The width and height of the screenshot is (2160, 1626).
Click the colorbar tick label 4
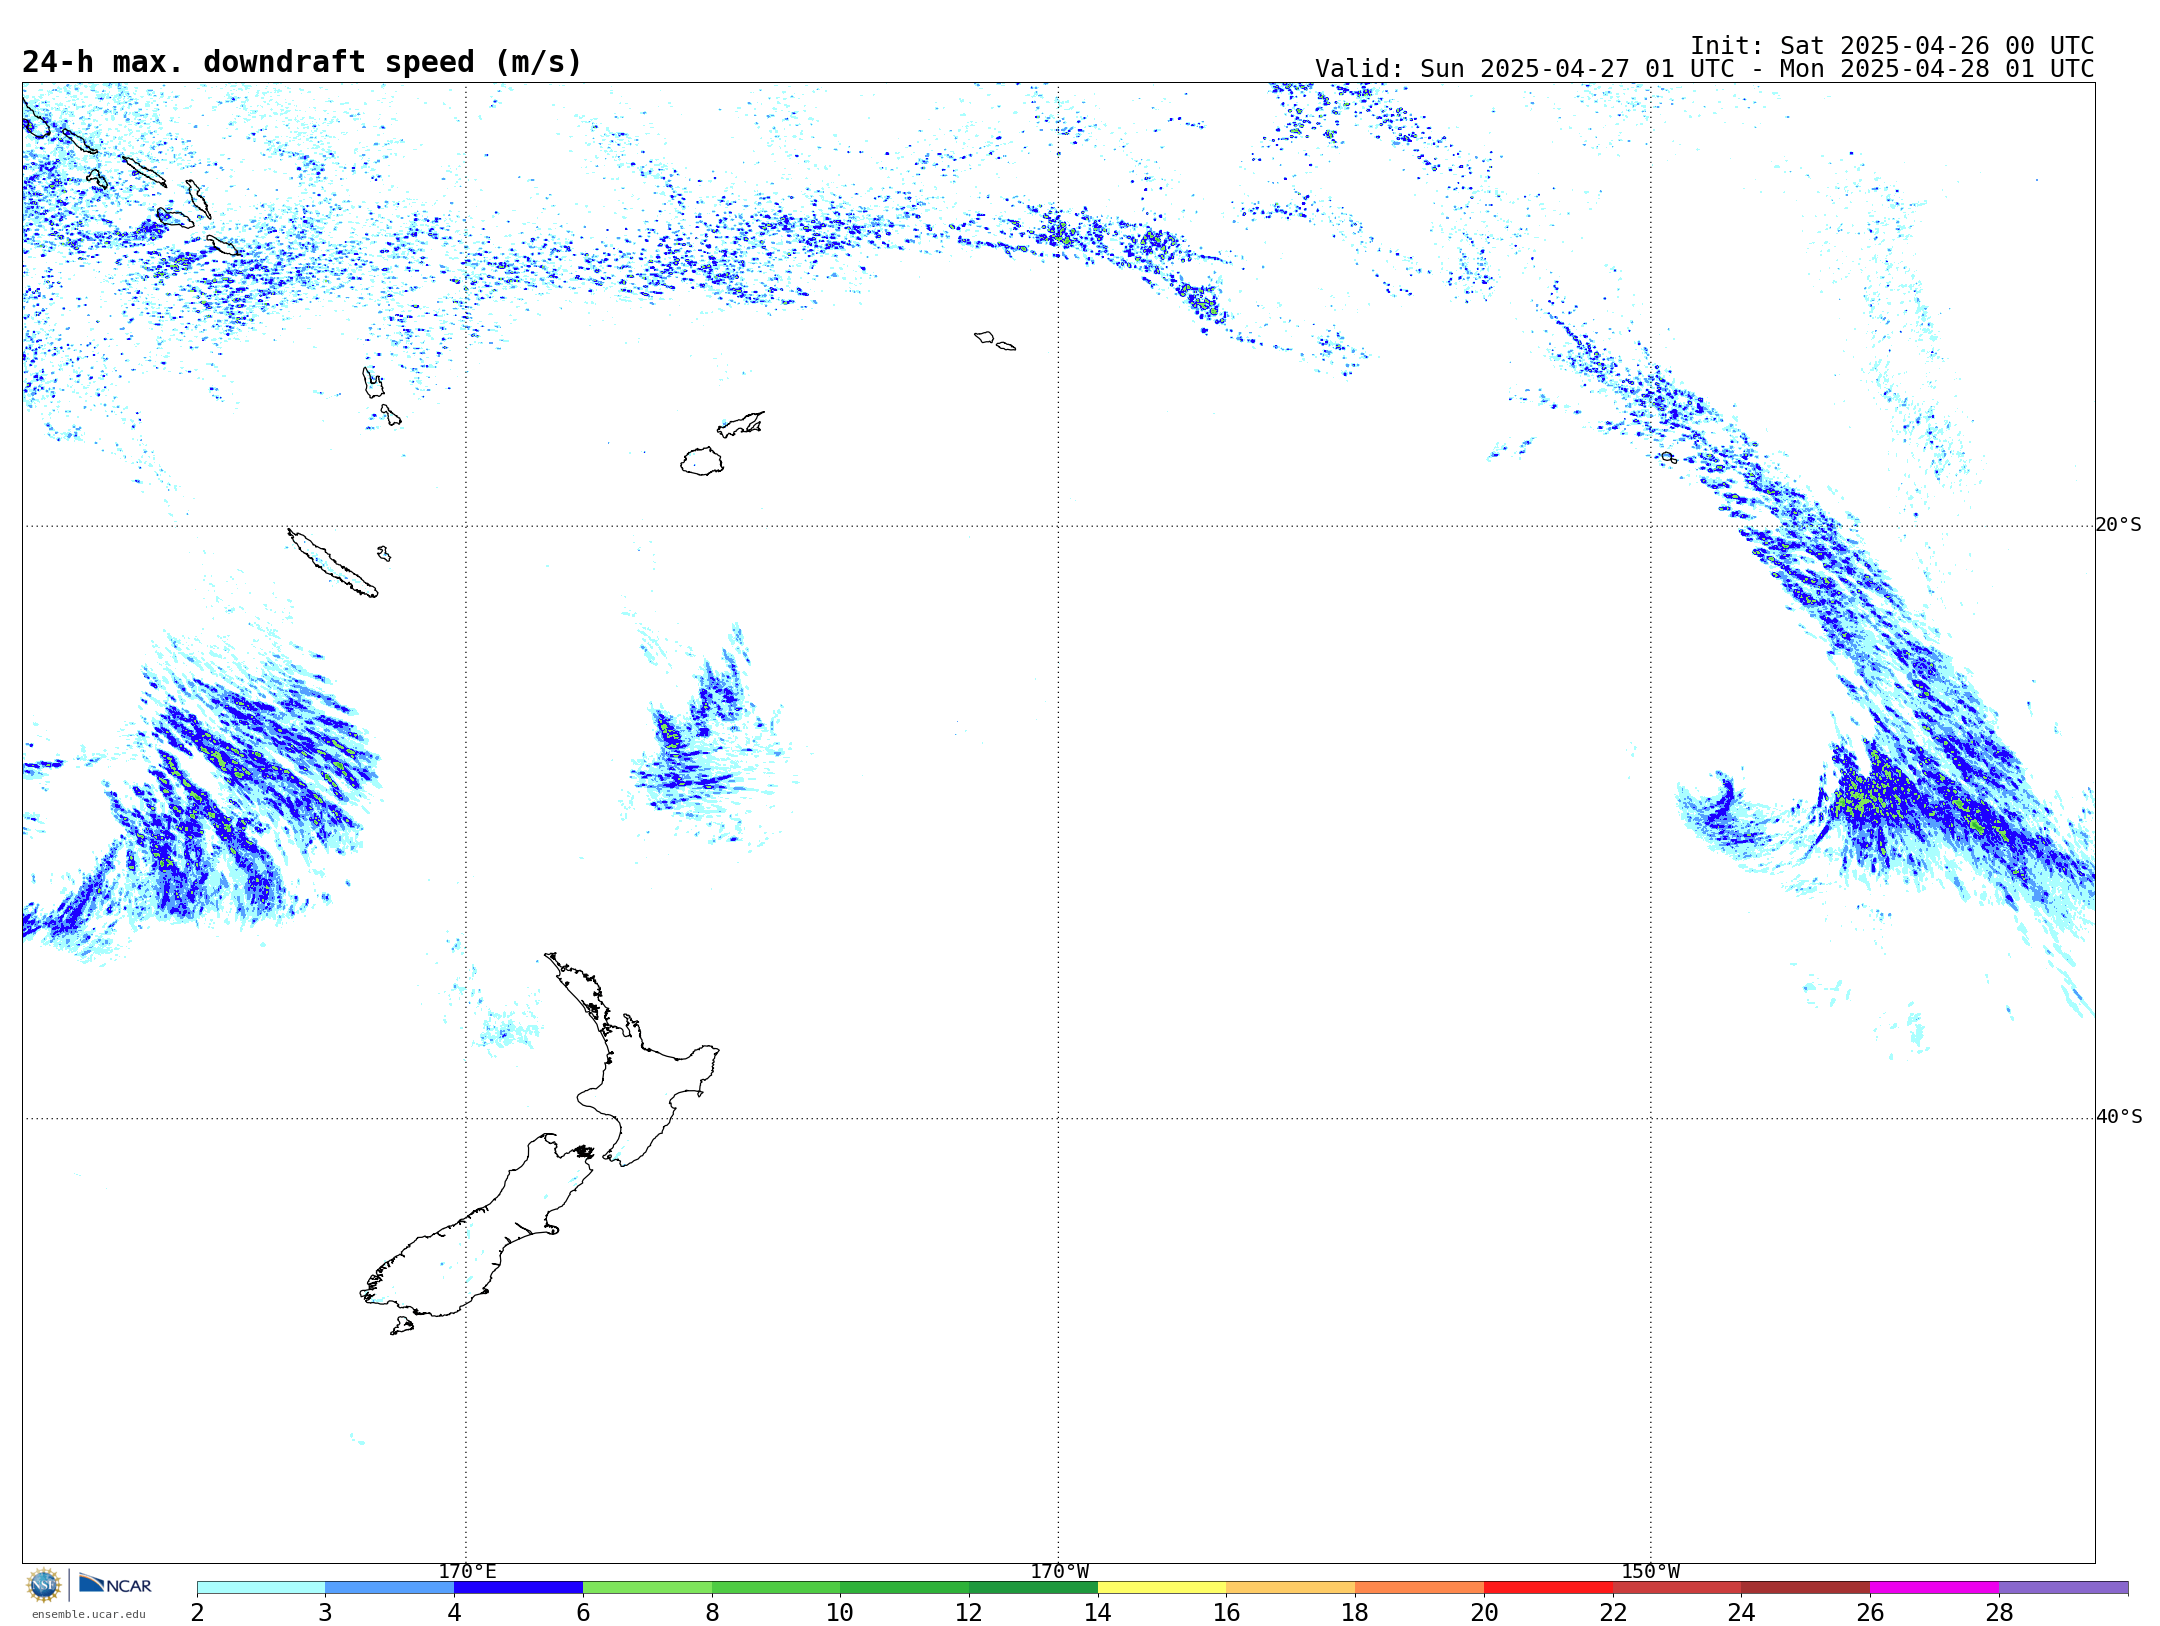454,1612
